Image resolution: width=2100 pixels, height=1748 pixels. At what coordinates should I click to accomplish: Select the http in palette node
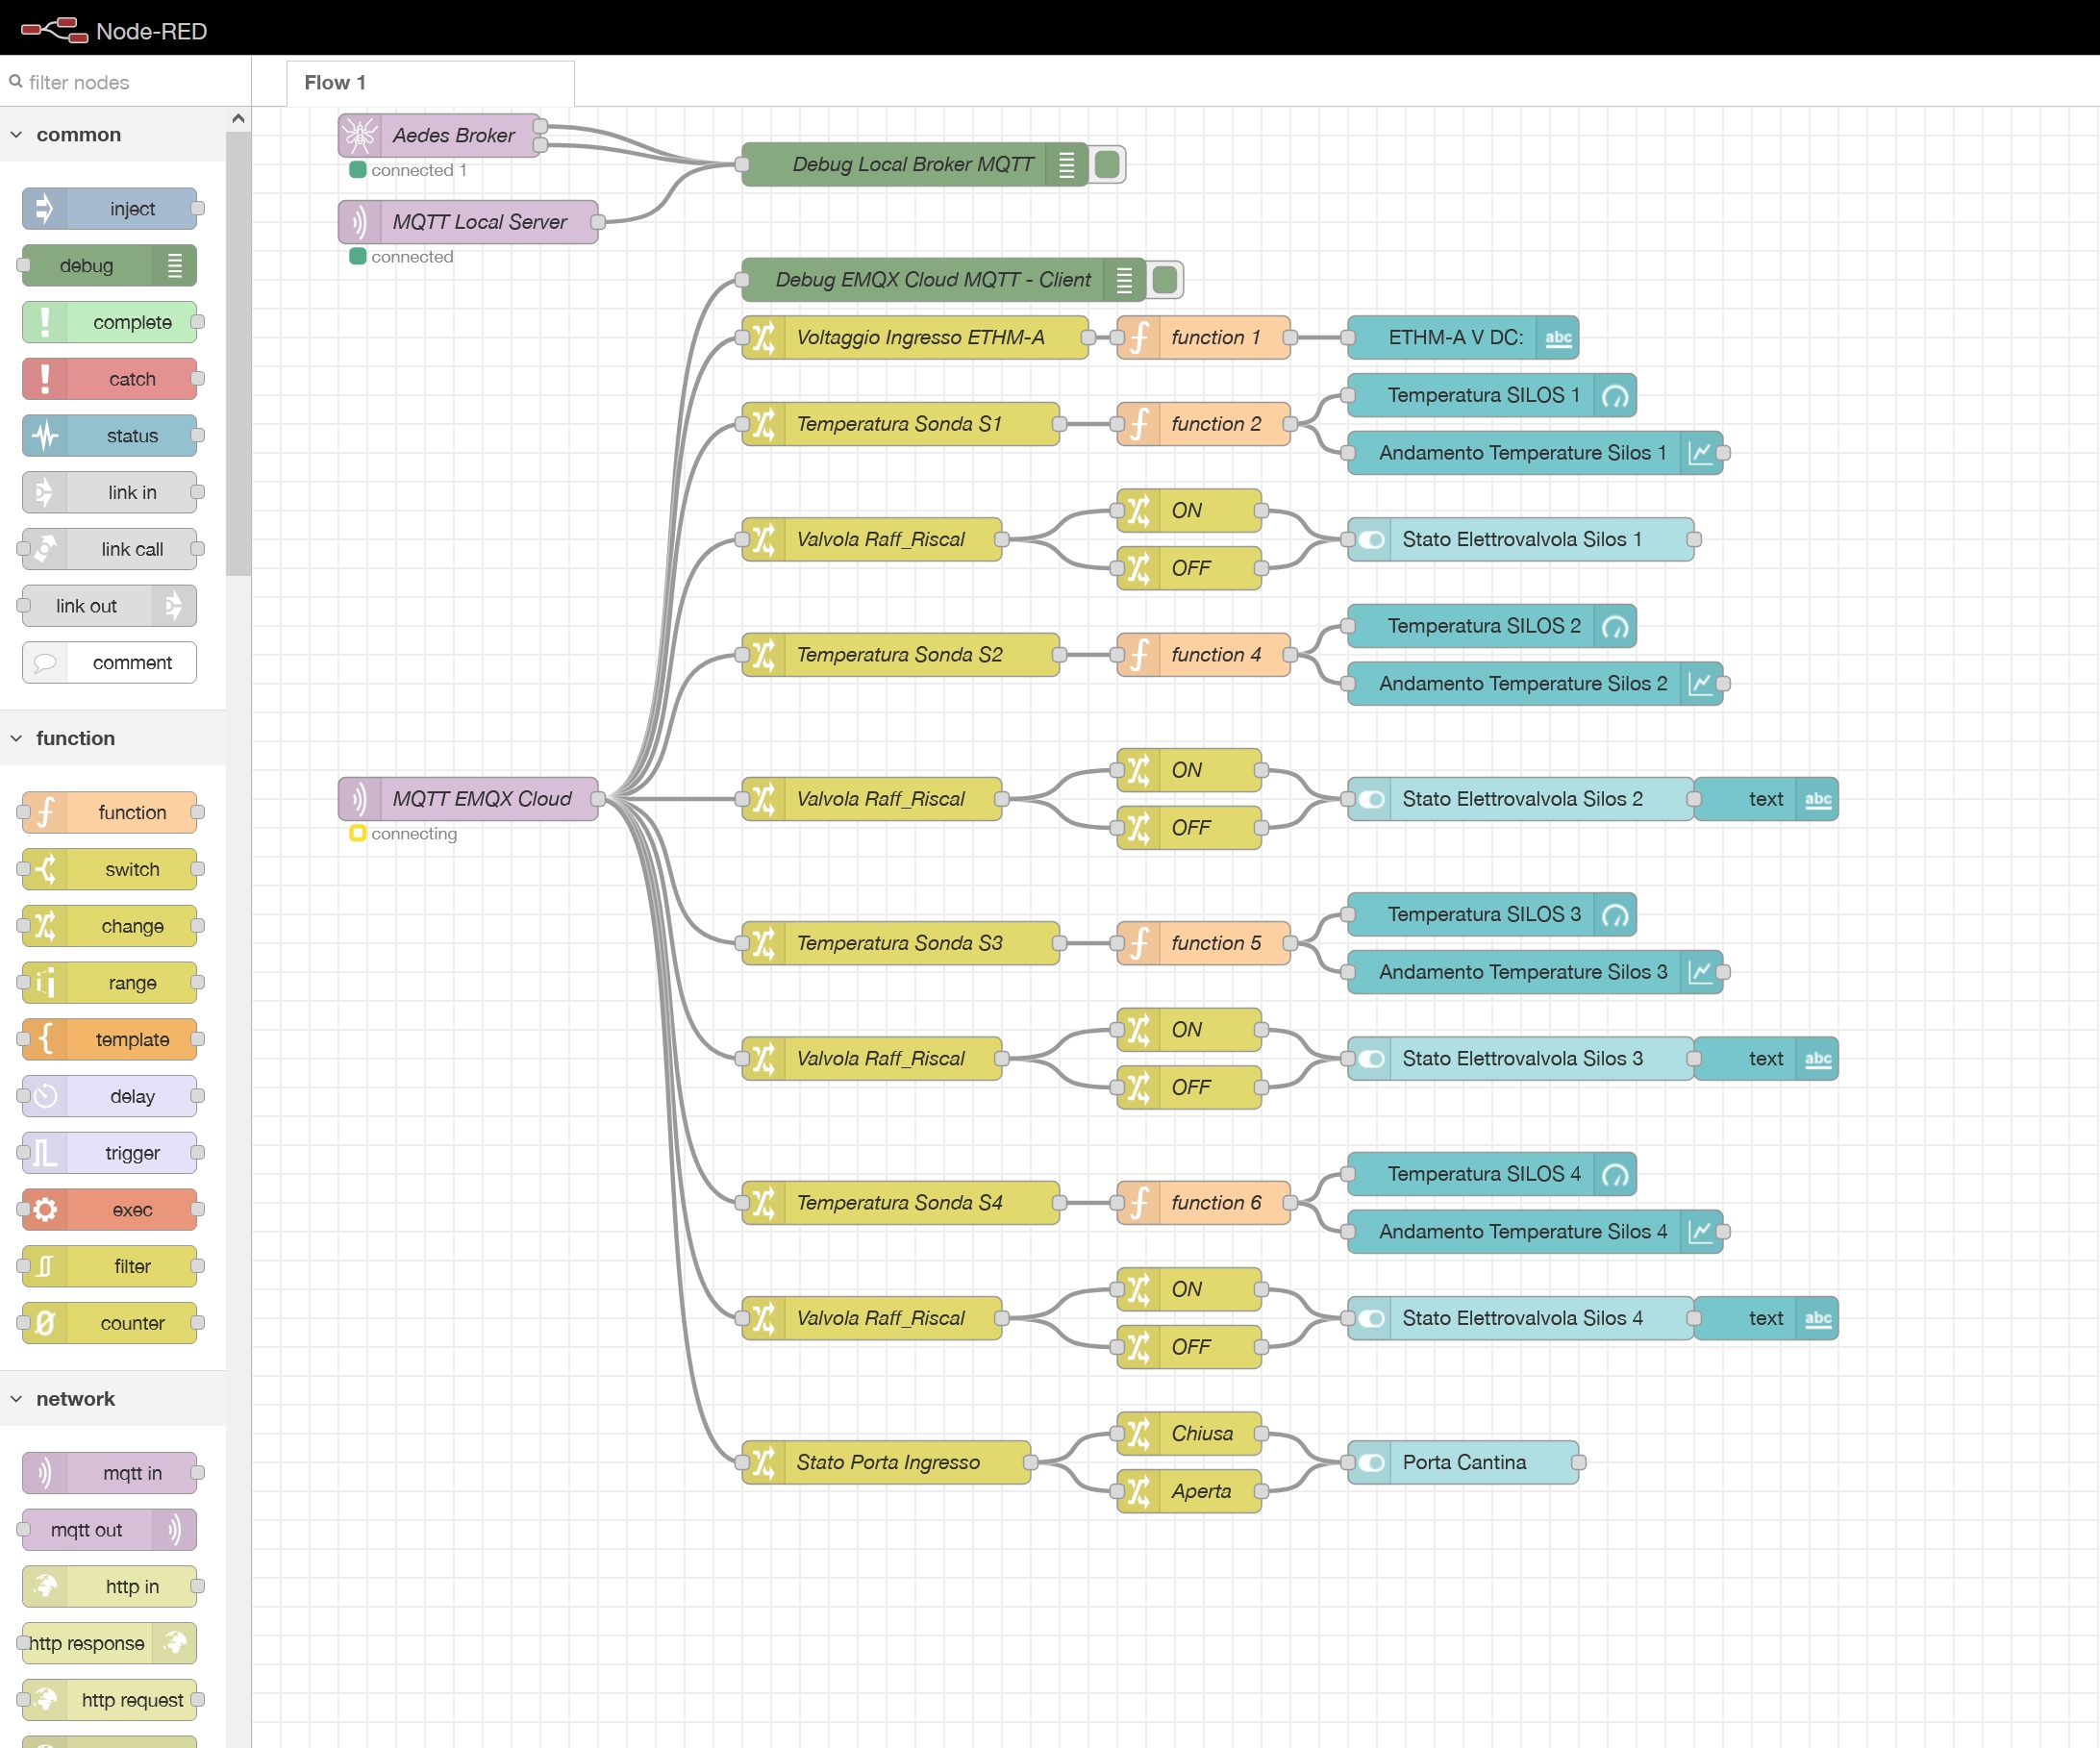(110, 1586)
